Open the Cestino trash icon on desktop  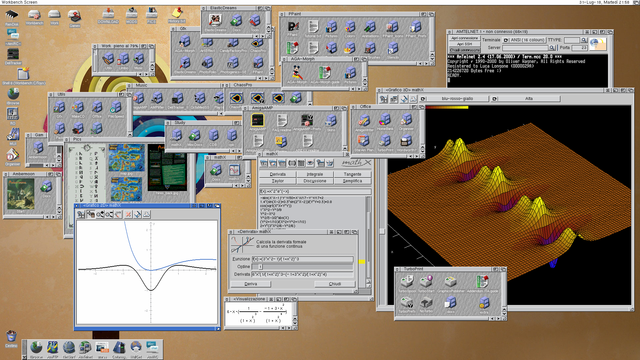[11, 336]
